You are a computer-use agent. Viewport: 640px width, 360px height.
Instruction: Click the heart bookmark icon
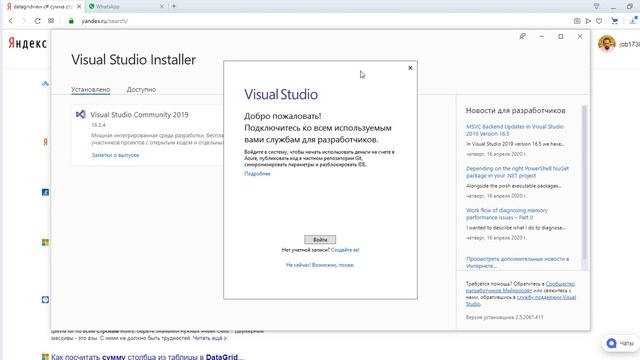(599, 21)
